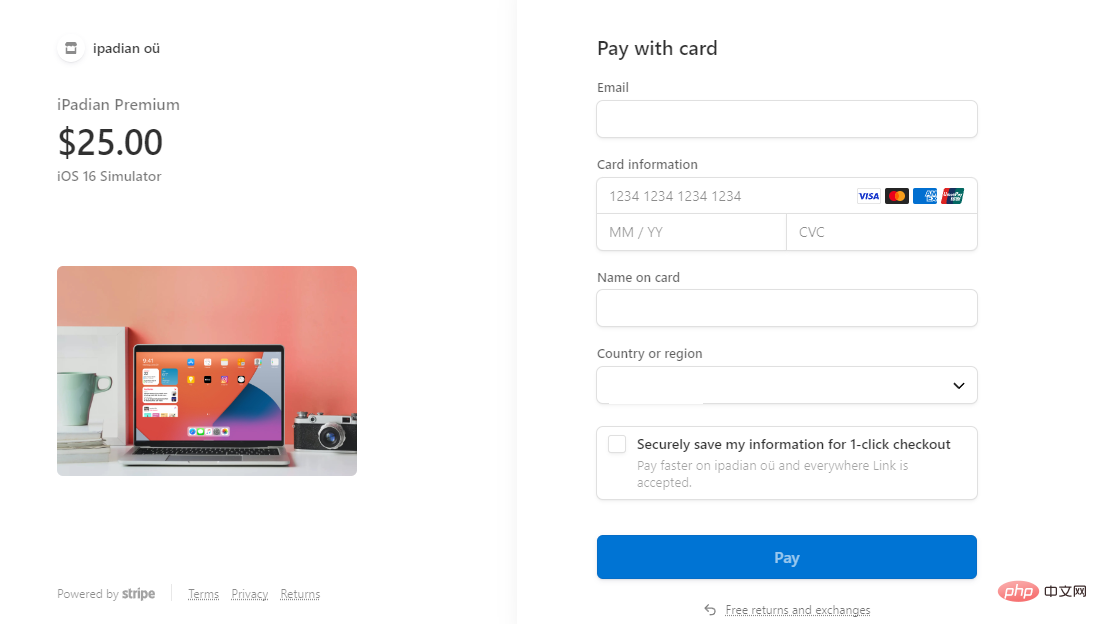Focus the Email input field
The image size is (1097, 624).
(786, 119)
